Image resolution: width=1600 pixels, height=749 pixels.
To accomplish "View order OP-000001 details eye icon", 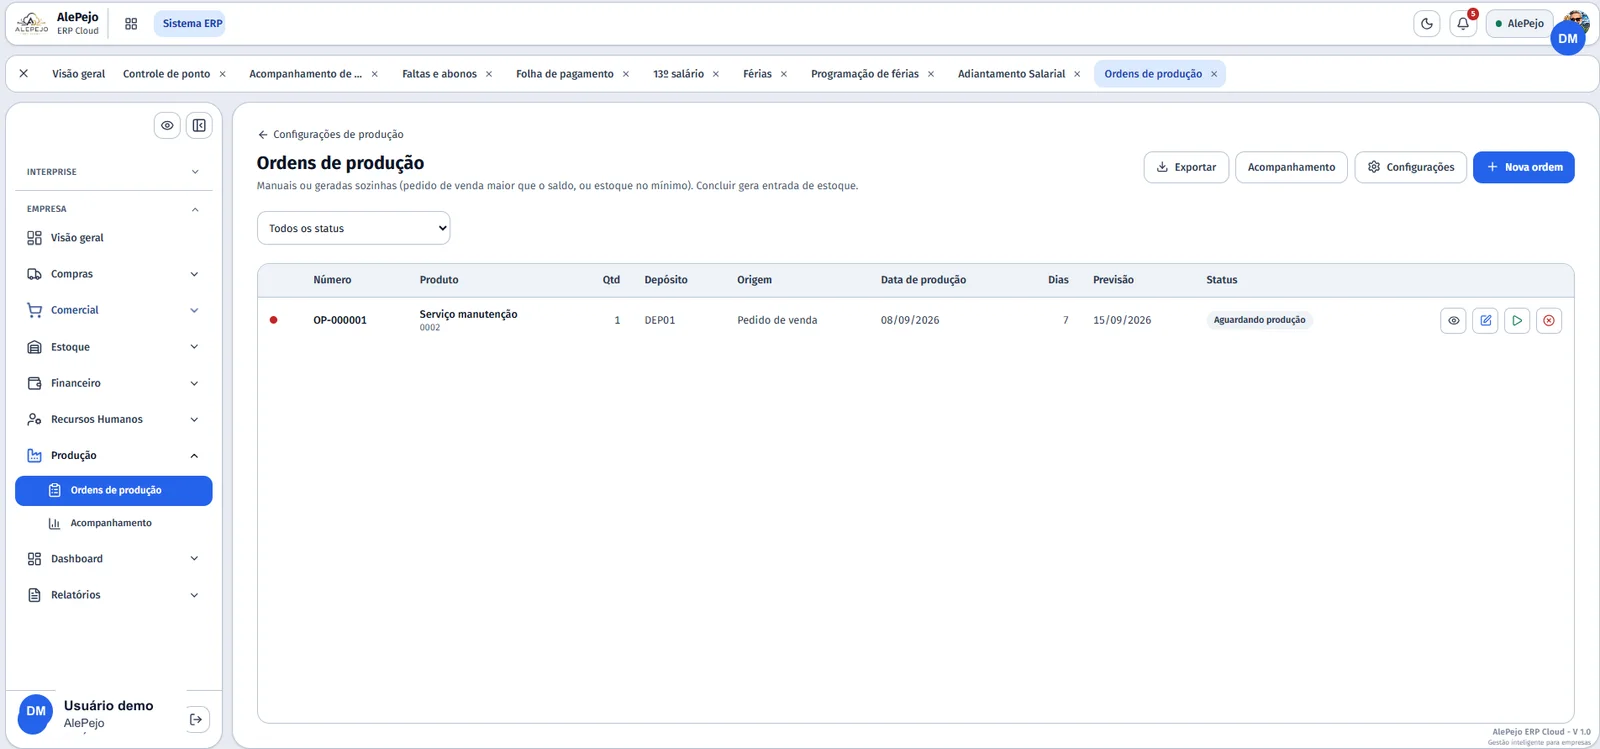I will pos(1454,321).
